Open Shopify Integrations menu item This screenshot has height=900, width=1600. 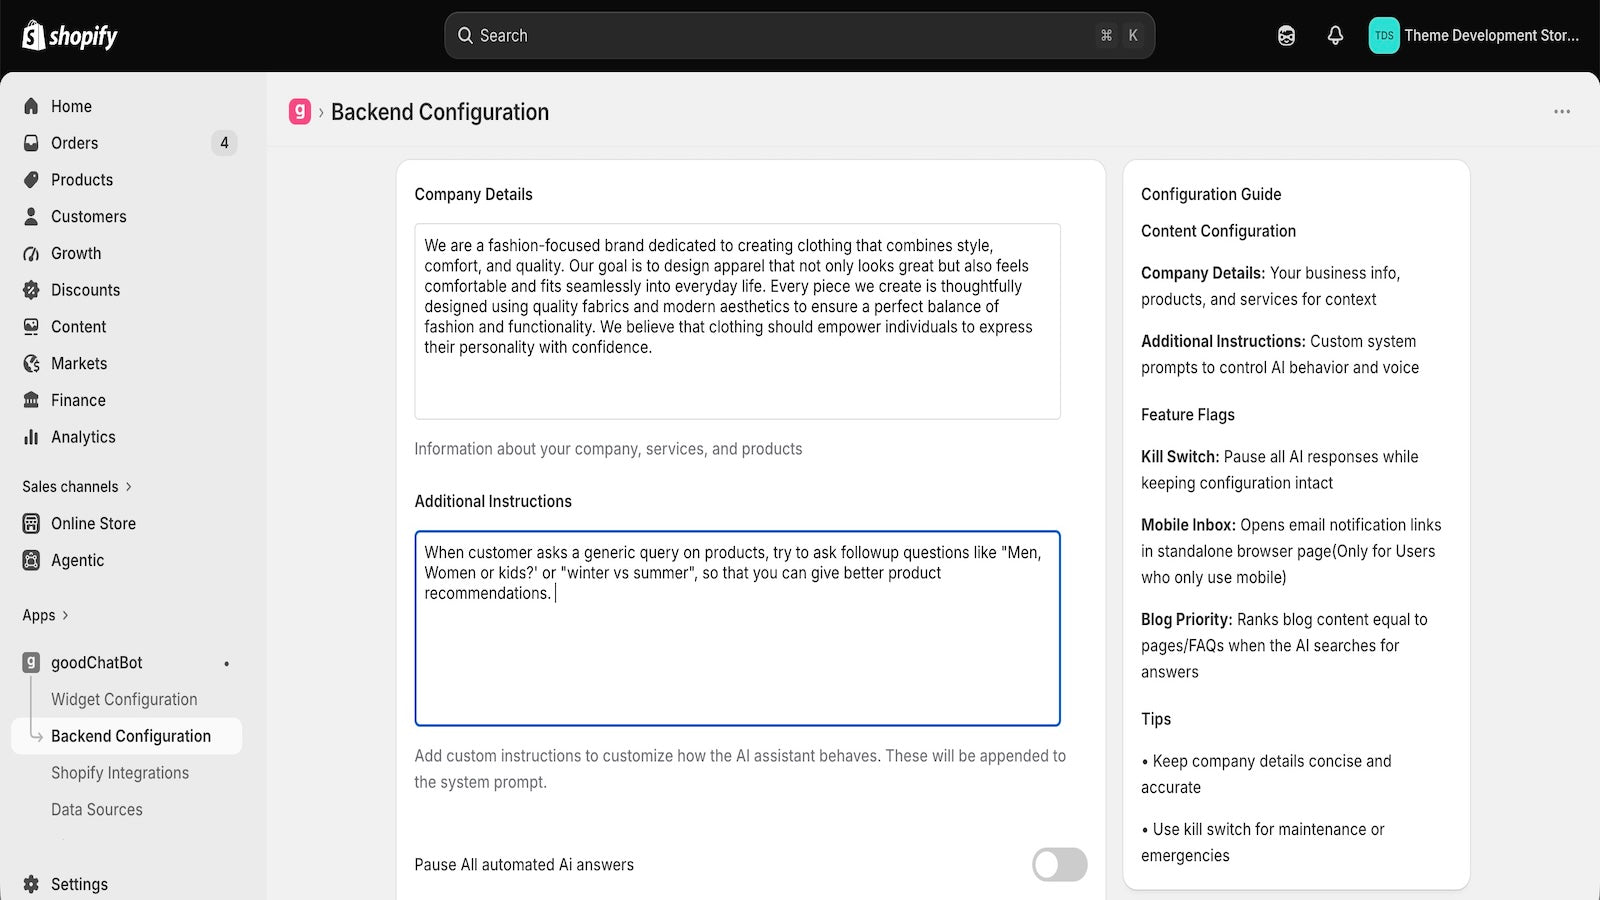point(120,773)
